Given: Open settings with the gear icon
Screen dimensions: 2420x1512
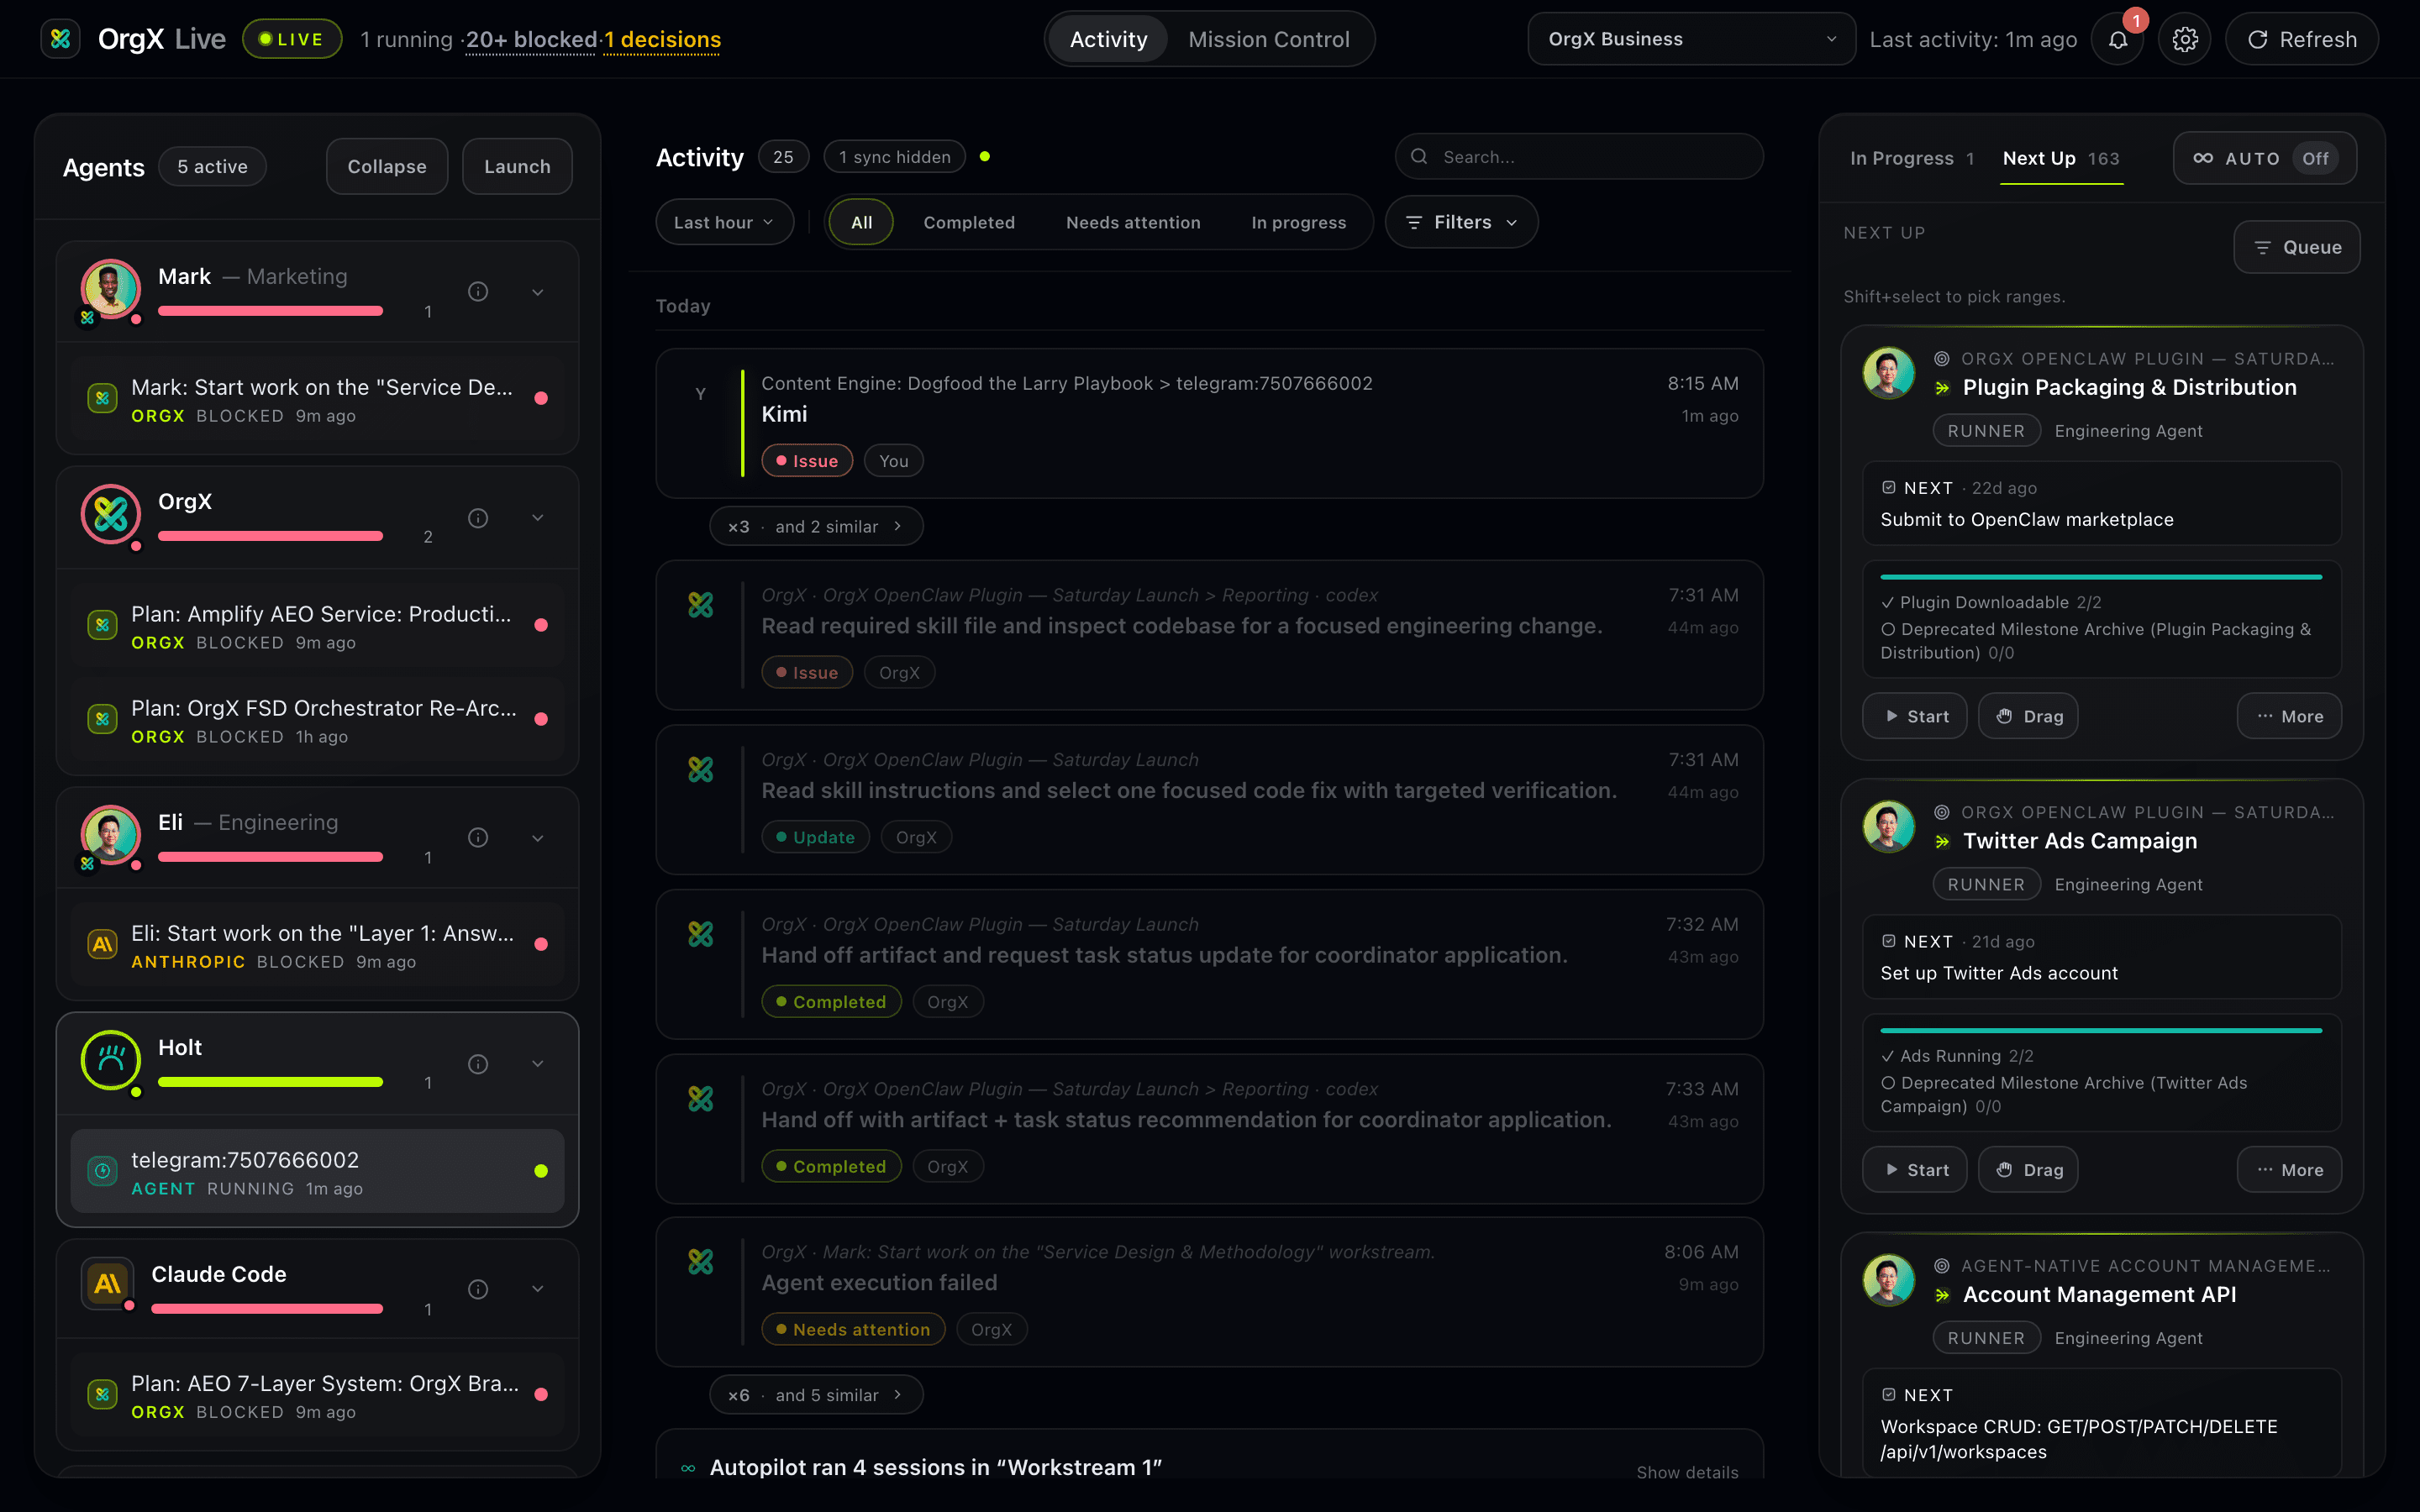Looking at the screenshot, I should click(2185, 39).
